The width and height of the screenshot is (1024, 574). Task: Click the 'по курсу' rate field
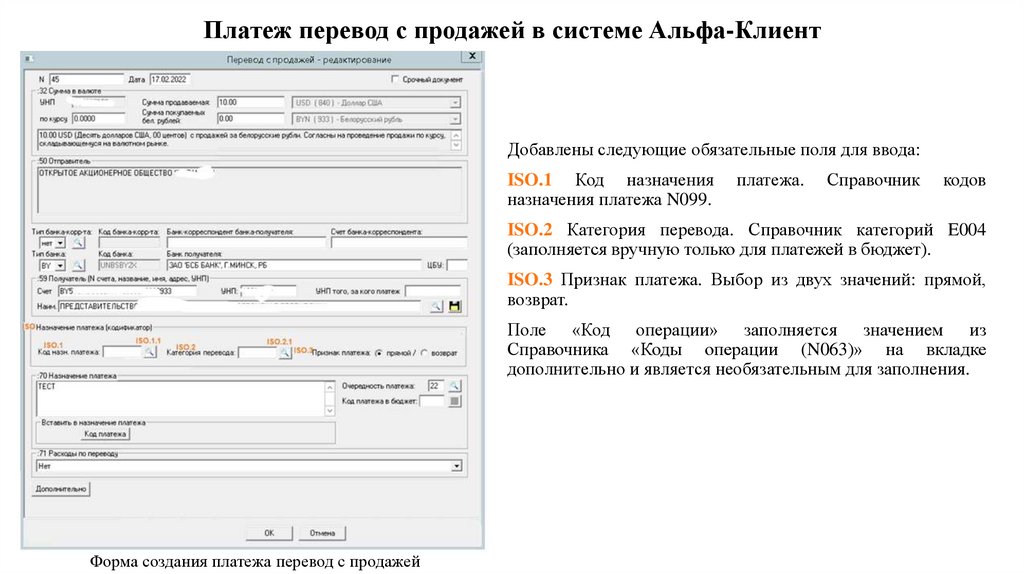pos(98,119)
